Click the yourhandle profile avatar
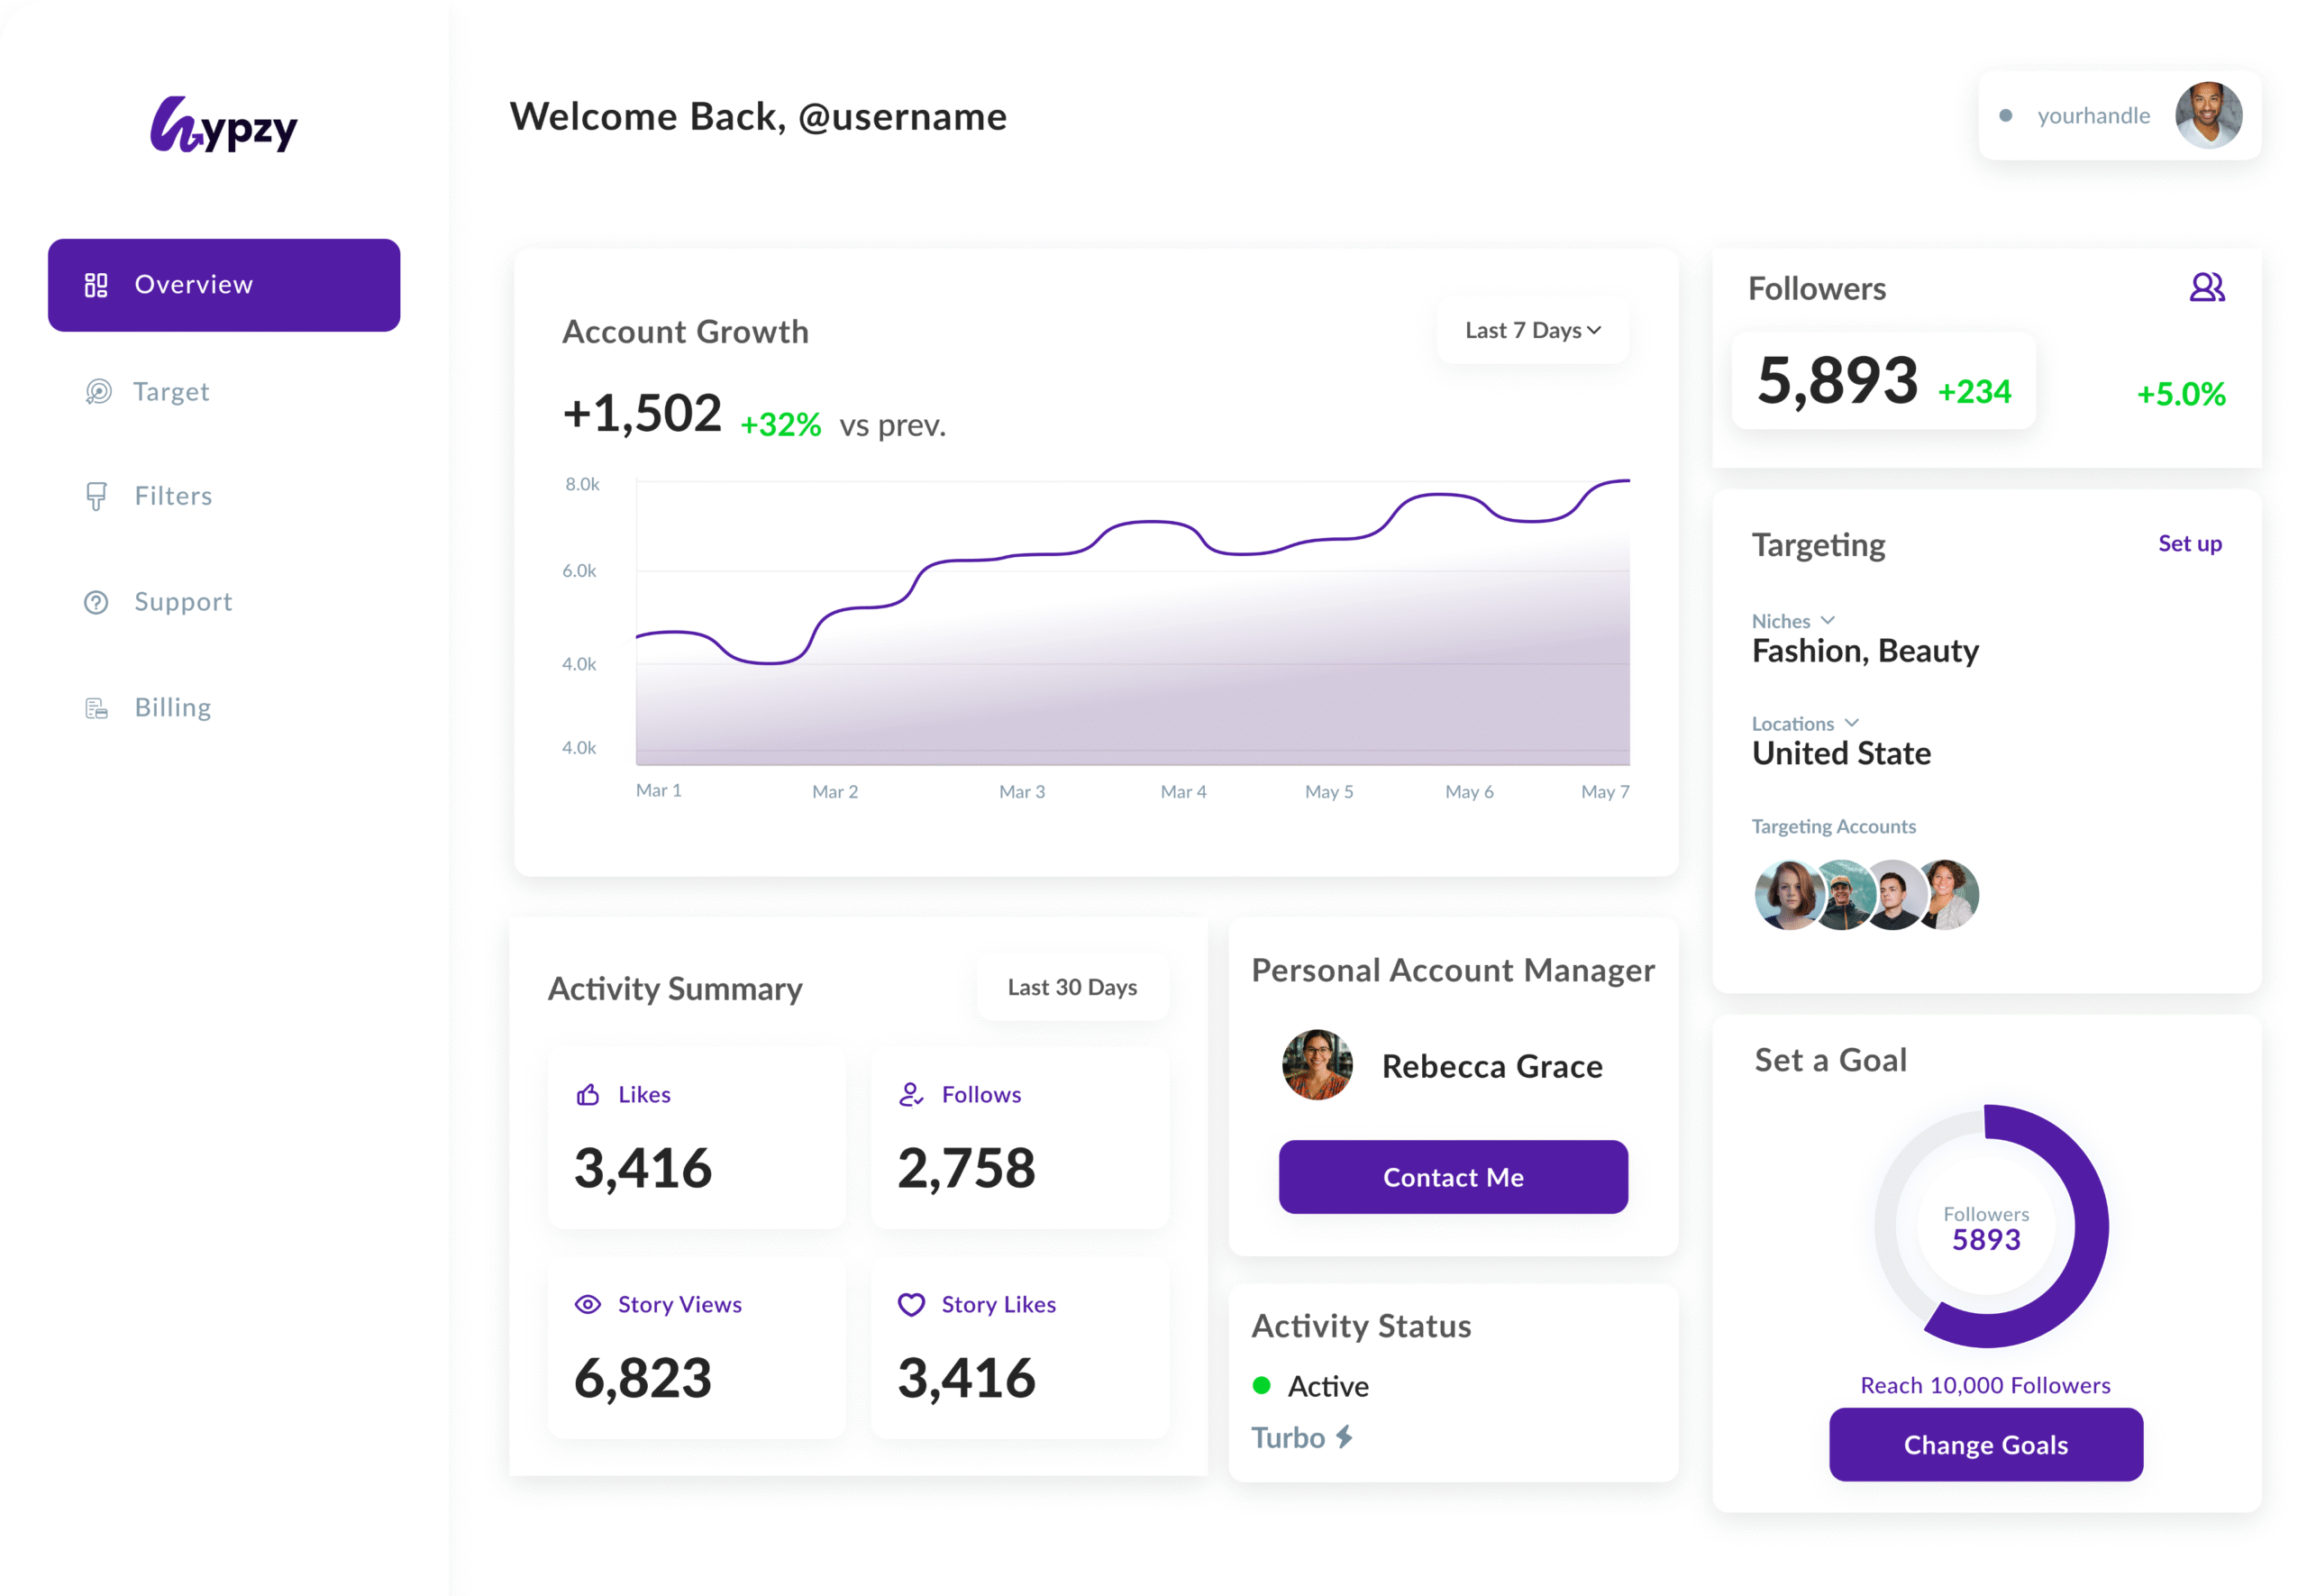This screenshot has width=2307, height=1596. pos(2207,116)
